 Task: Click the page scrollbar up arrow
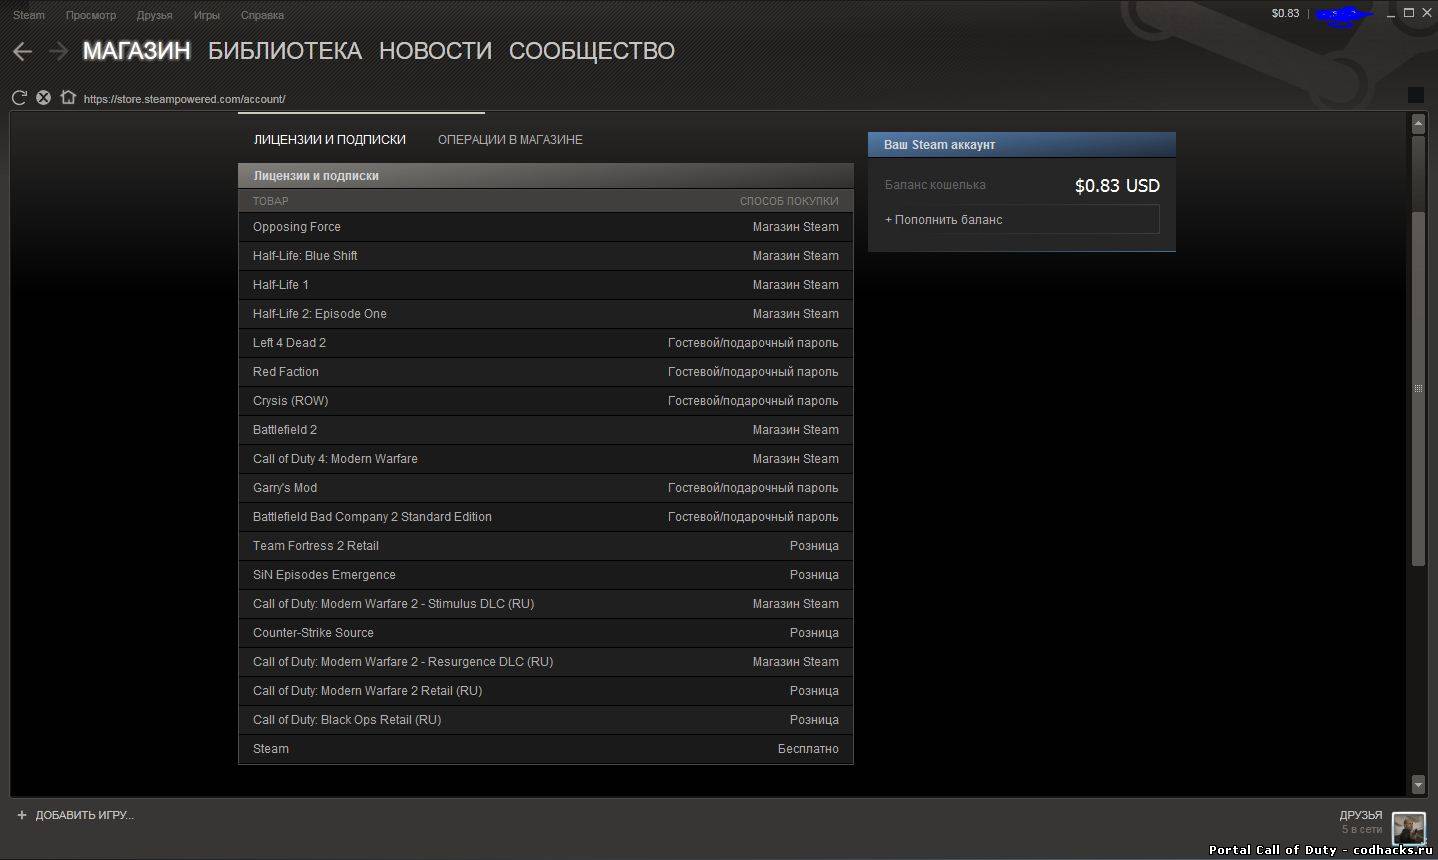pyautogui.click(x=1418, y=124)
